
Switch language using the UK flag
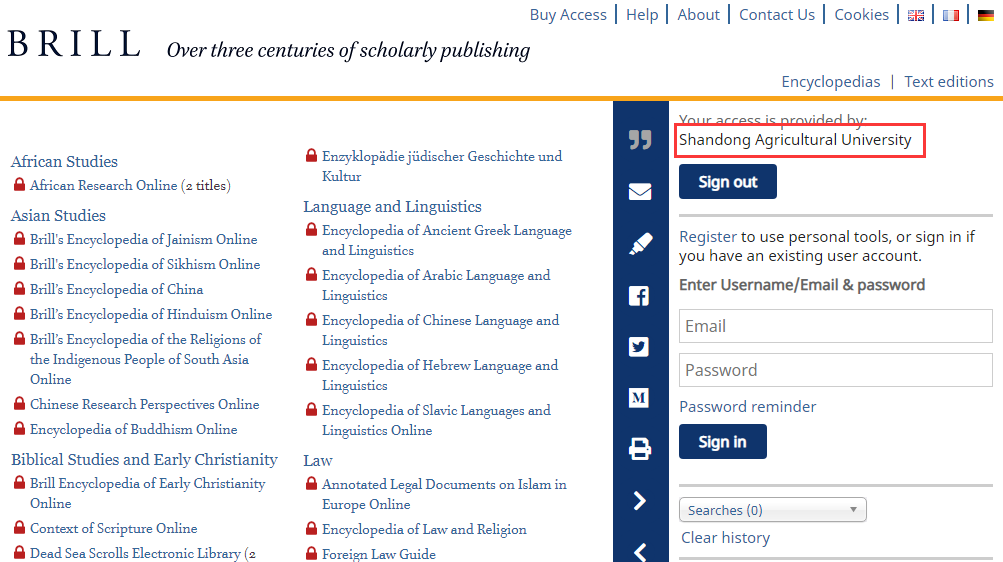click(x=915, y=15)
